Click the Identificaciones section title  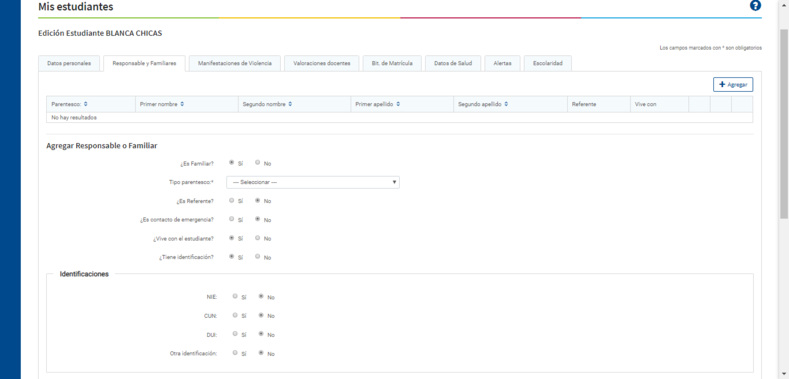click(x=84, y=274)
